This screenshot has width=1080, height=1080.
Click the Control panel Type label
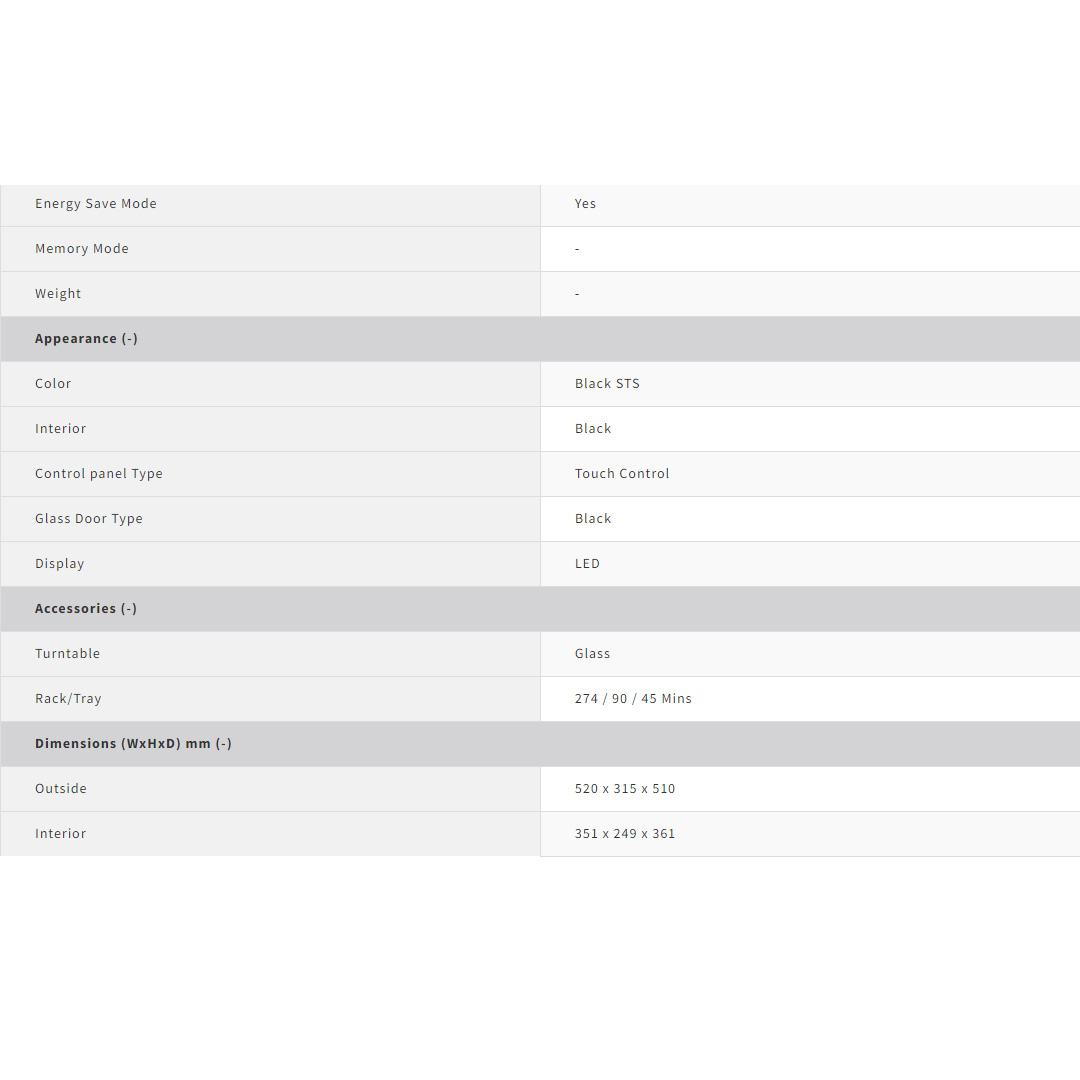tap(99, 474)
